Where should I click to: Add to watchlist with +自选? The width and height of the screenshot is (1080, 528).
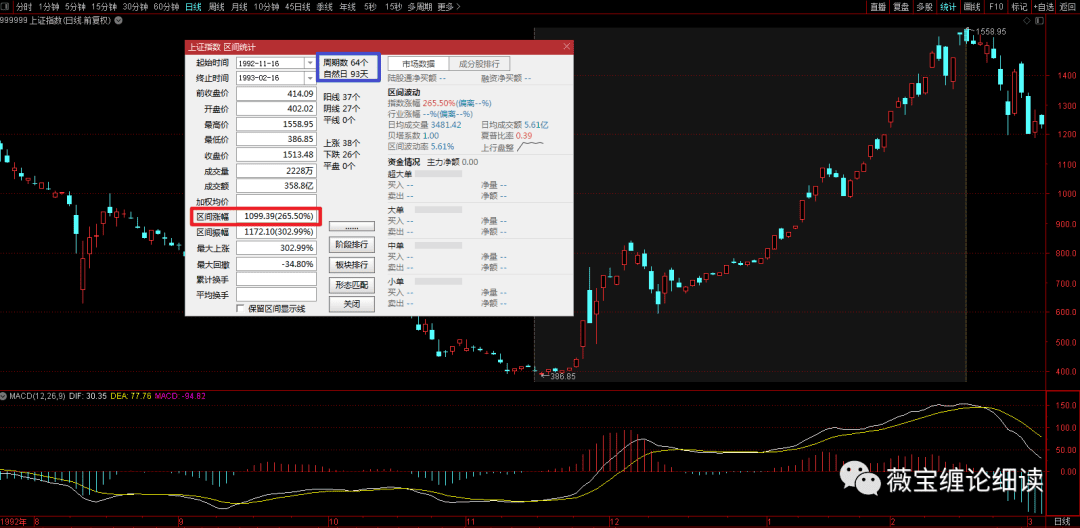coord(1043,7)
